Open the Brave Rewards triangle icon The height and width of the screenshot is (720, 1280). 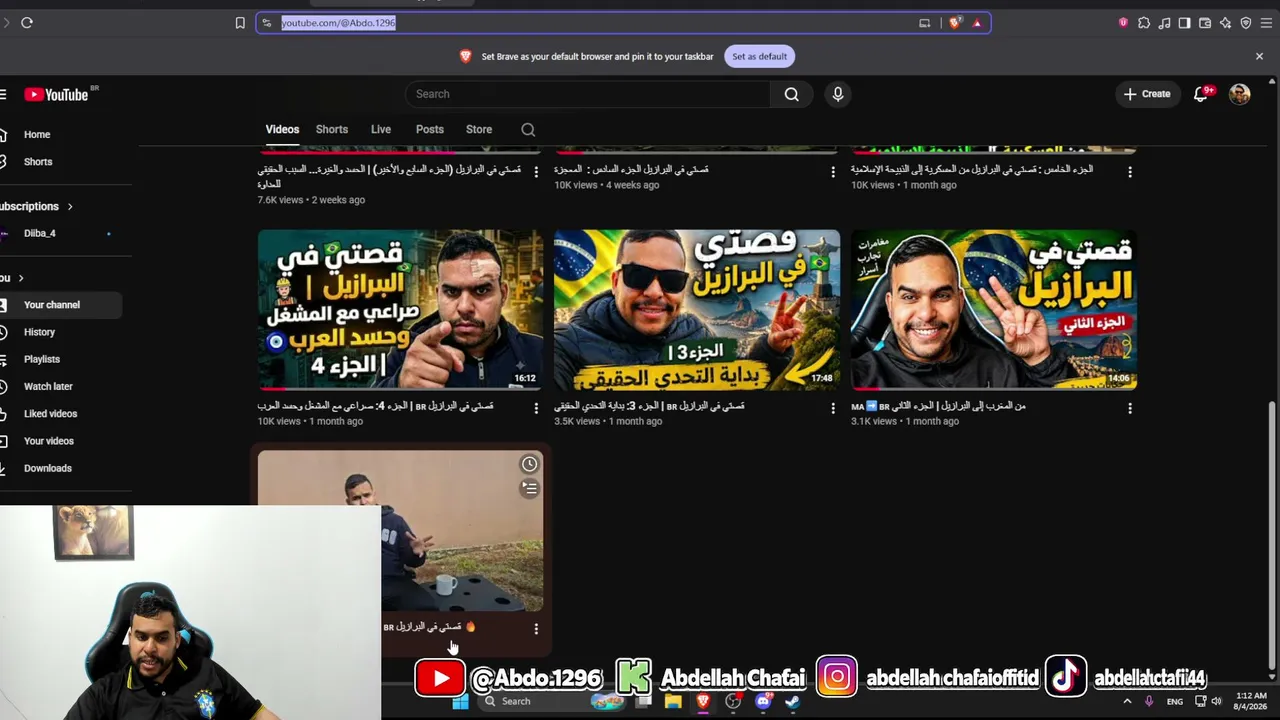[977, 23]
